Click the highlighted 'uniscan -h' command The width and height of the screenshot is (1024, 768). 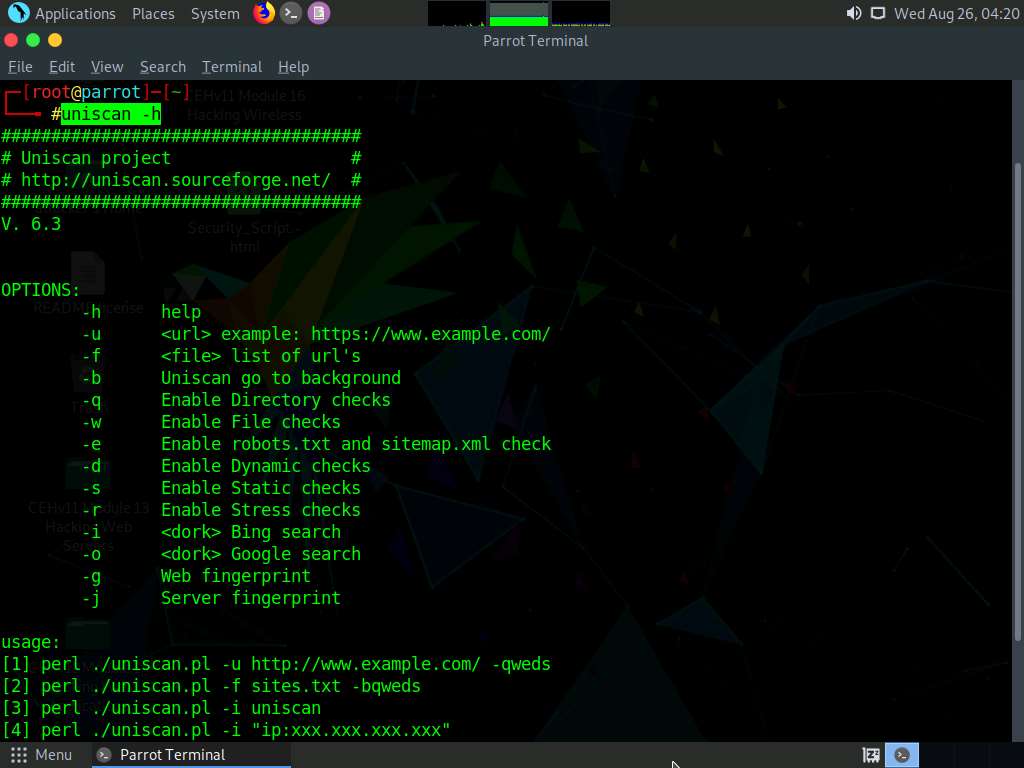pyautogui.click(x=110, y=114)
